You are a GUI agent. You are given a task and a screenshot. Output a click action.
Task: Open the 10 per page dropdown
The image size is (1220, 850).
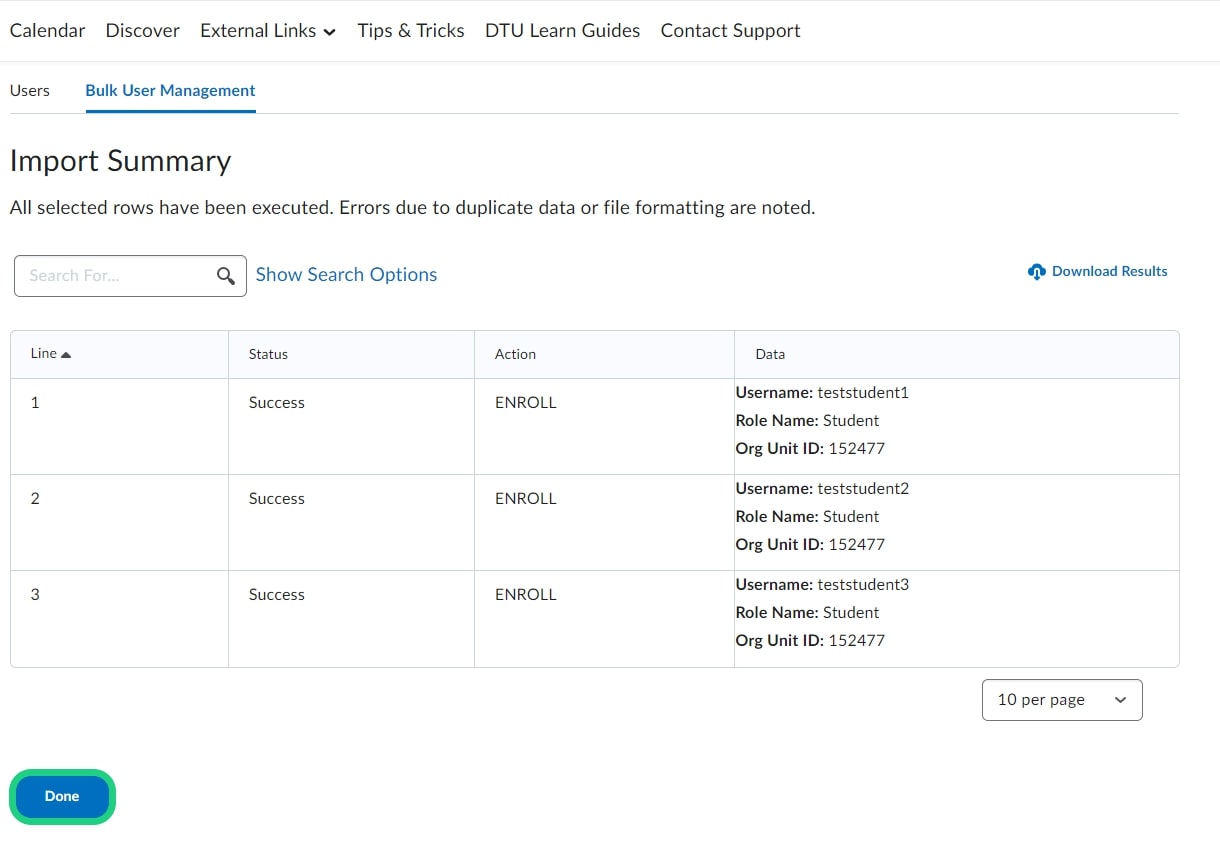pyautogui.click(x=1061, y=700)
